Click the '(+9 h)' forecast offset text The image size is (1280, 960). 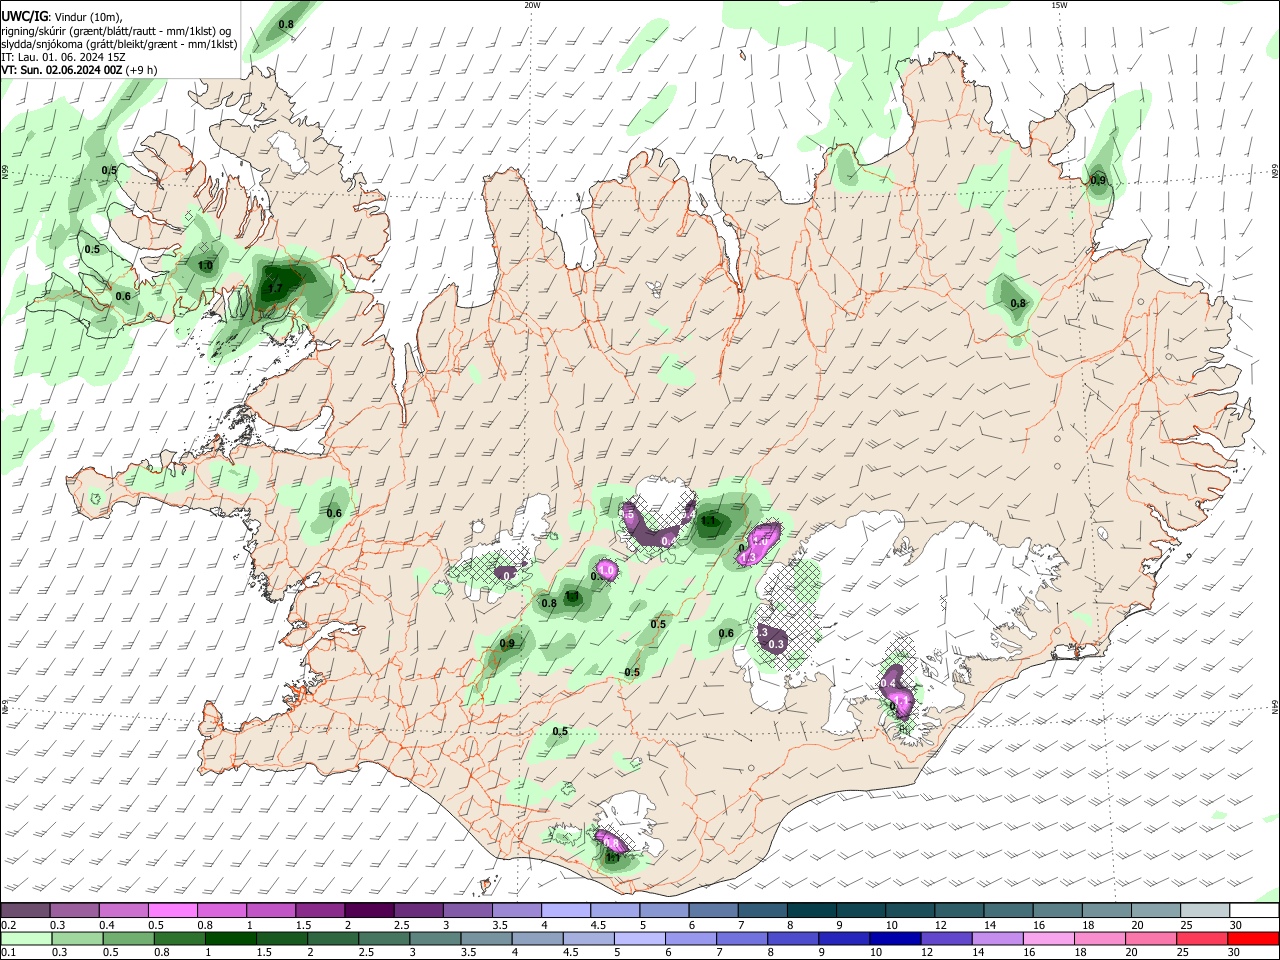pyautogui.click(x=141, y=71)
